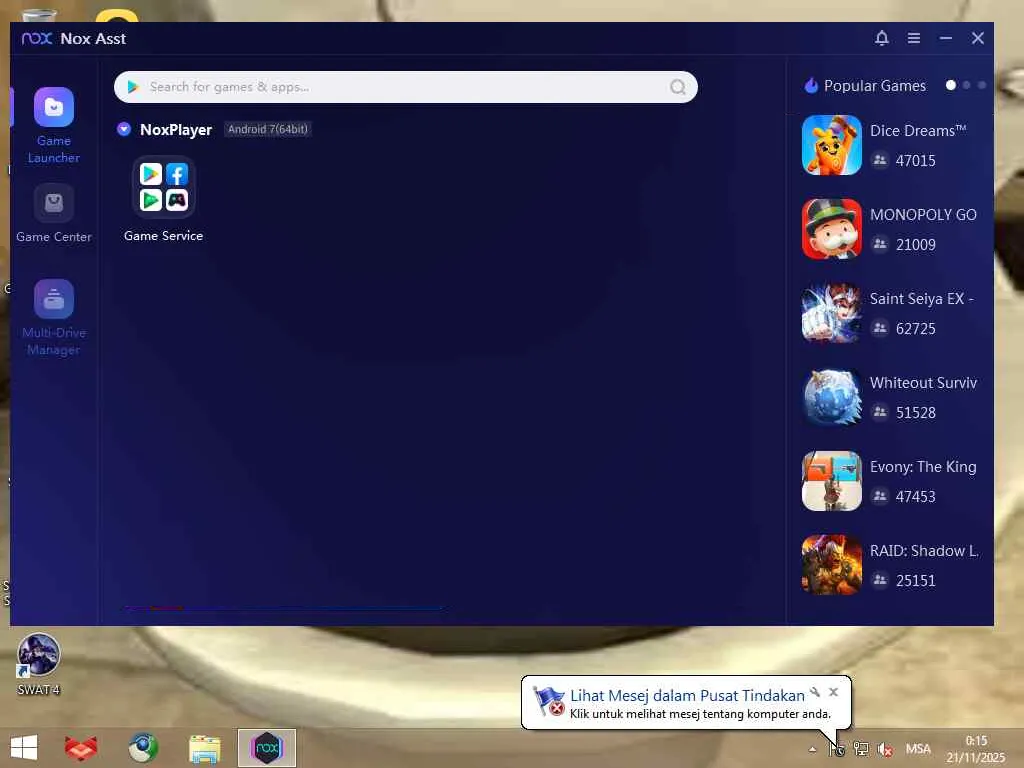Click the search field for games & apps
This screenshot has width=1024, height=768.
point(406,87)
